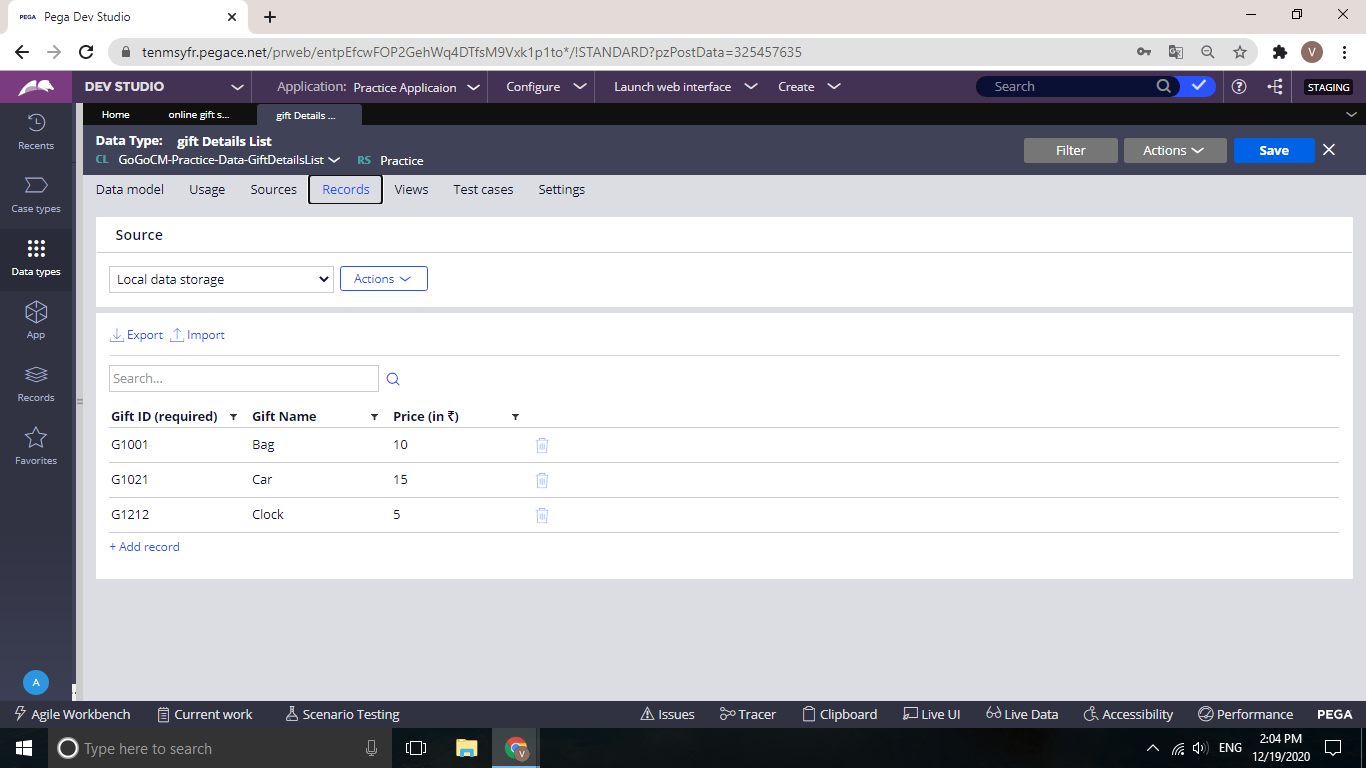Click the Gift Name cell Clock
Viewport: 1366px width, 768px height.
pyautogui.click(x=268, y=515)
